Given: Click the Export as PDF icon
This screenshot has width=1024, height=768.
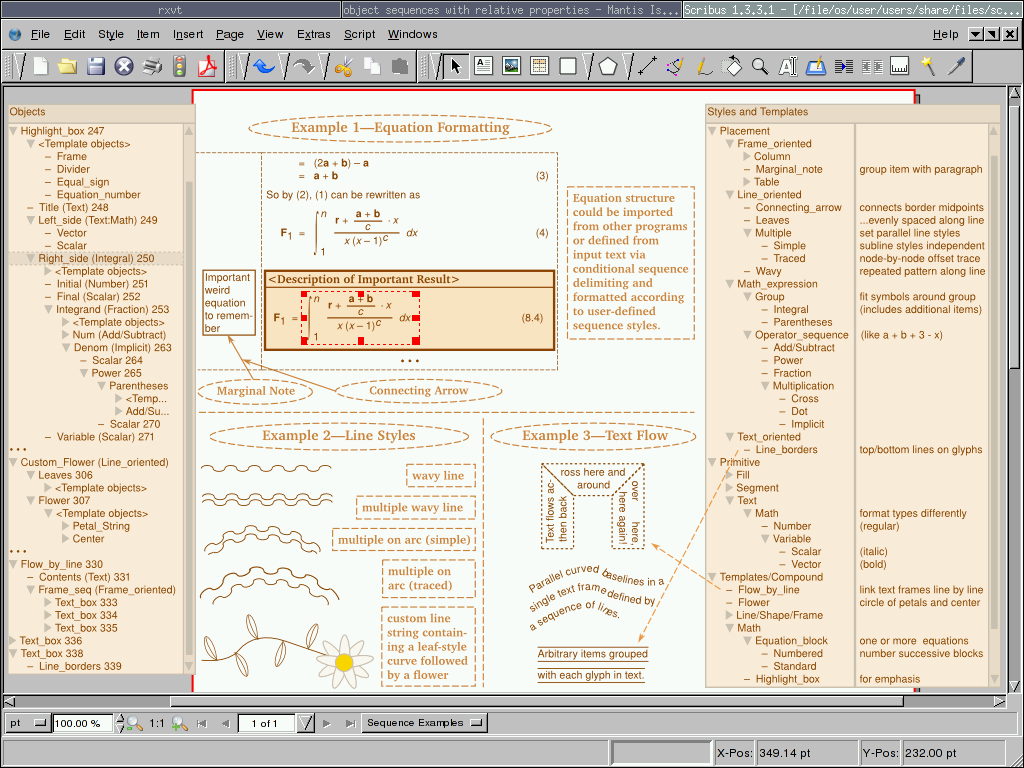Looking at the screenshot, I should tap(208, 67).
